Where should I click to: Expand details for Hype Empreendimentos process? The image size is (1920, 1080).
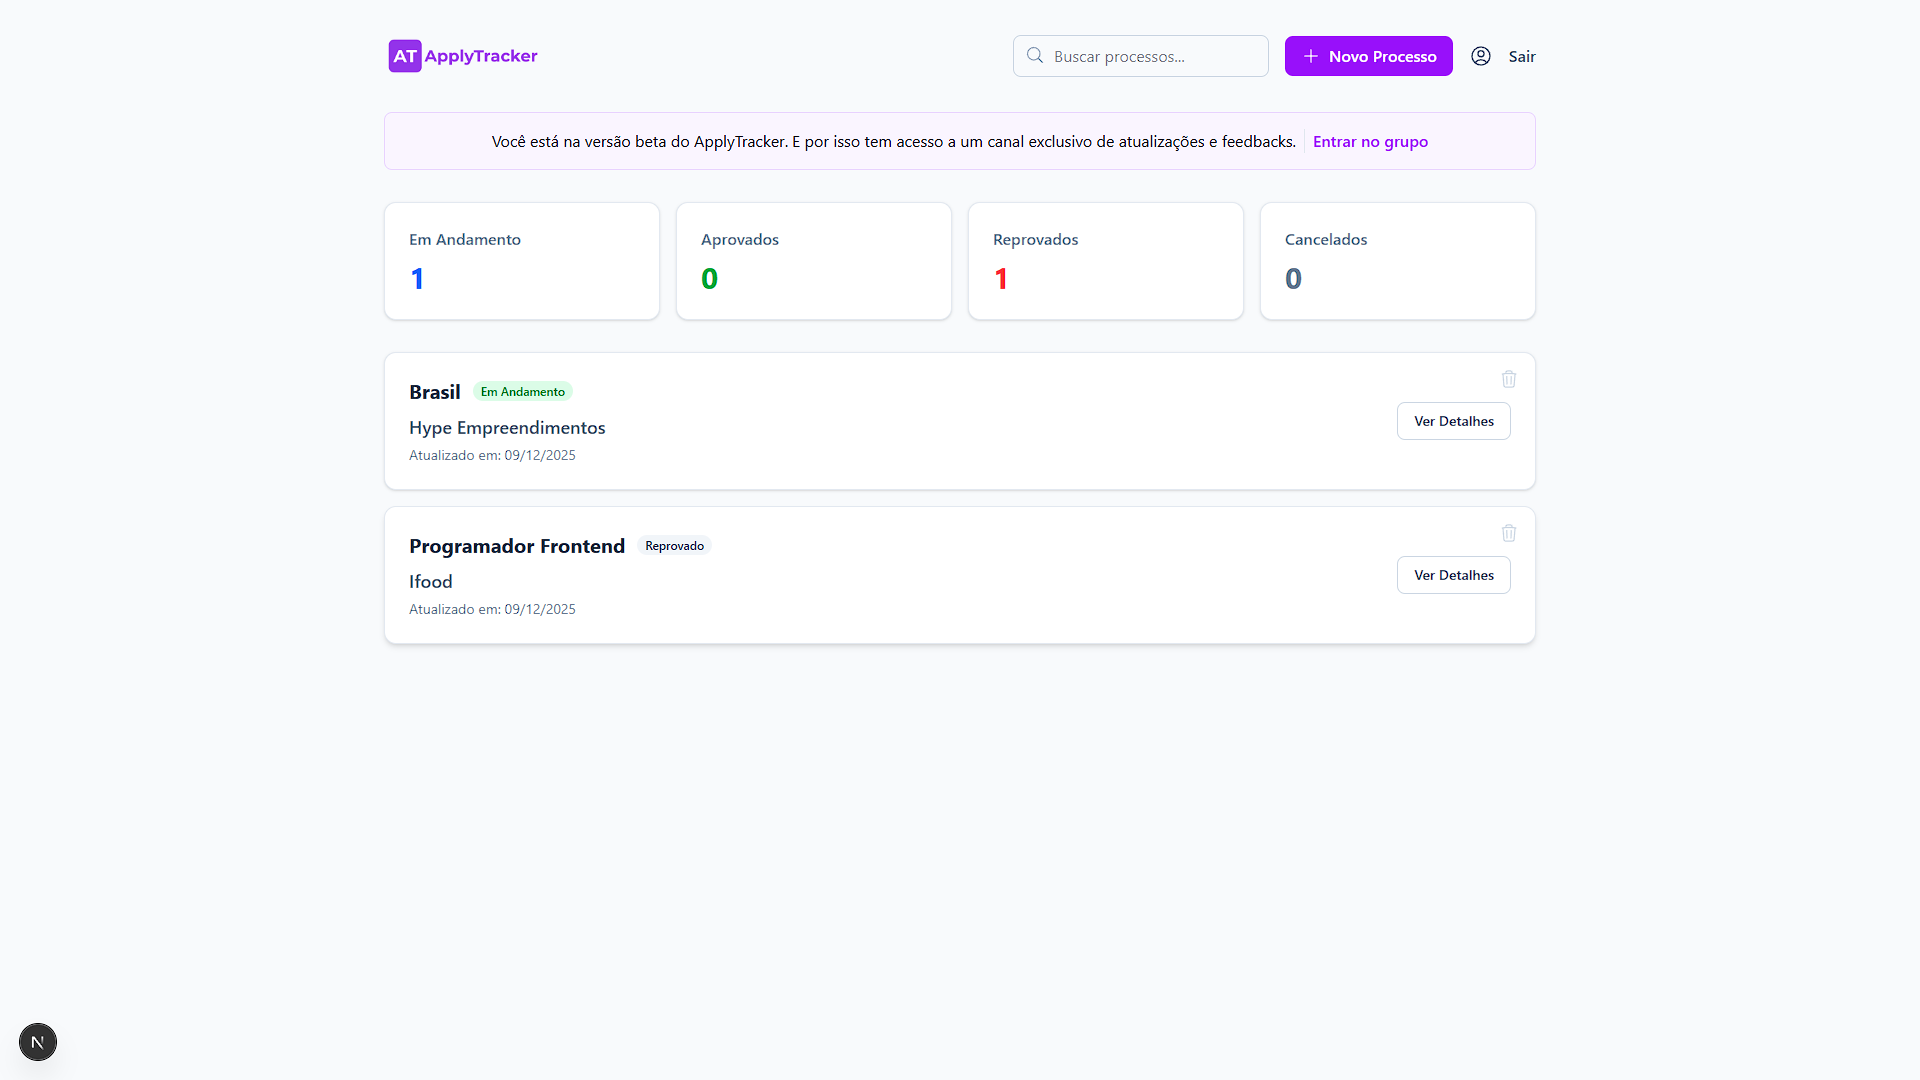click(1453, 421)
